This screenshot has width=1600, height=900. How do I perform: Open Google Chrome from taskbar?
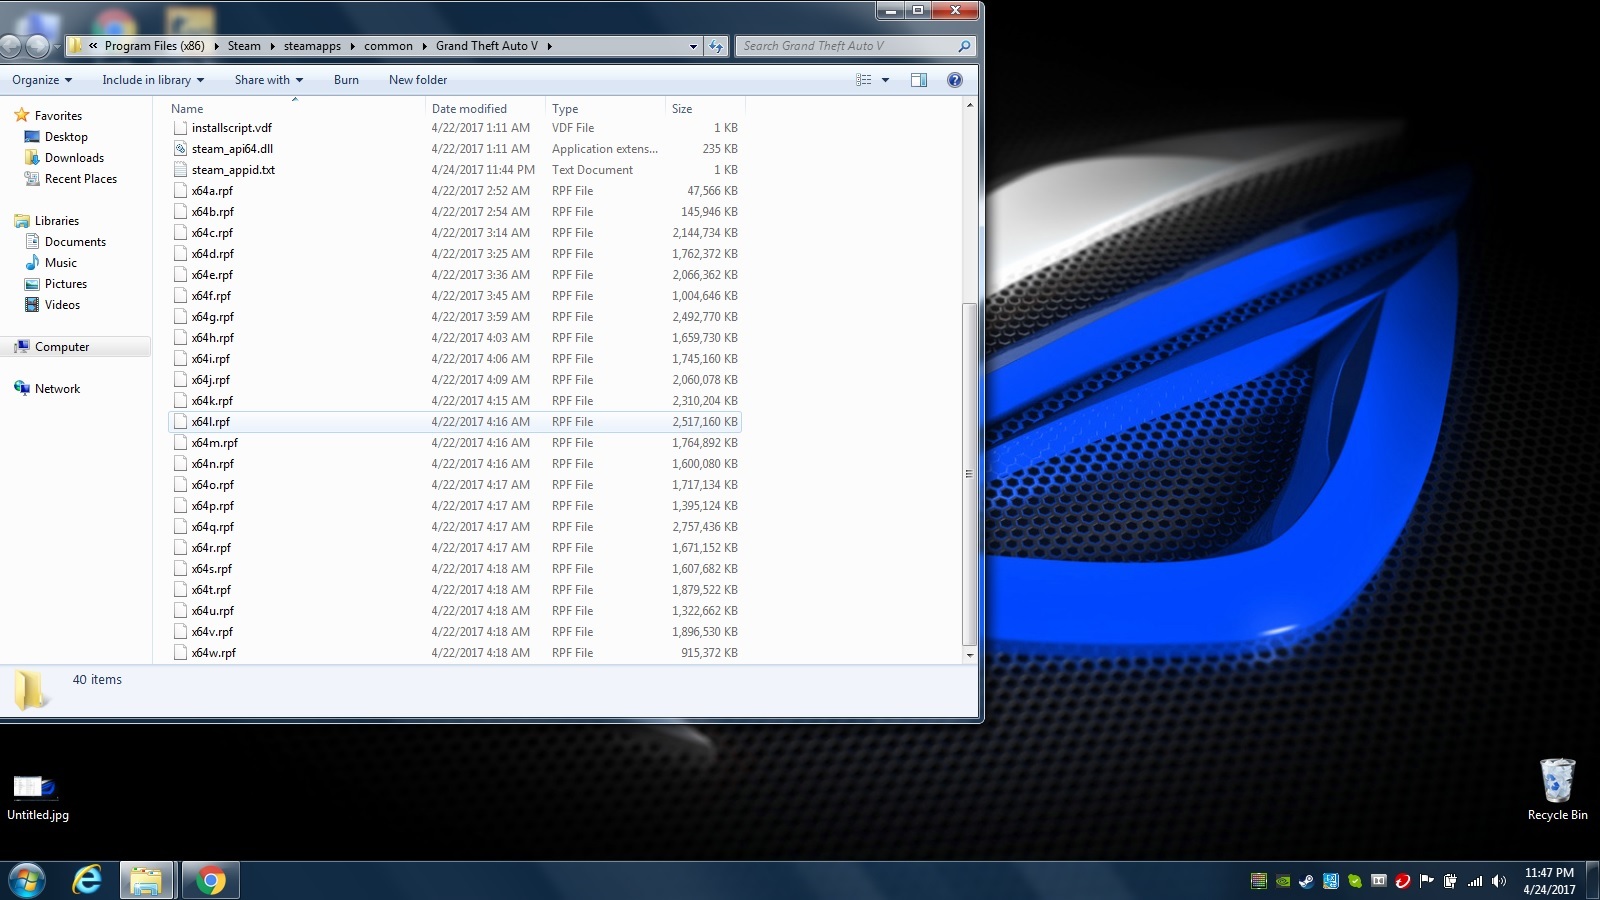tap(210, 881)
